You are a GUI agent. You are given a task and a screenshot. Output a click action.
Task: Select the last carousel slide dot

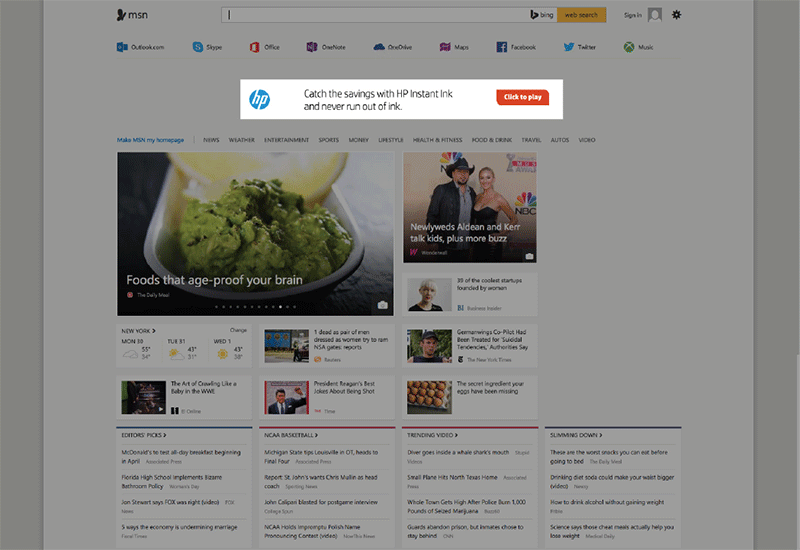(294, 307)
